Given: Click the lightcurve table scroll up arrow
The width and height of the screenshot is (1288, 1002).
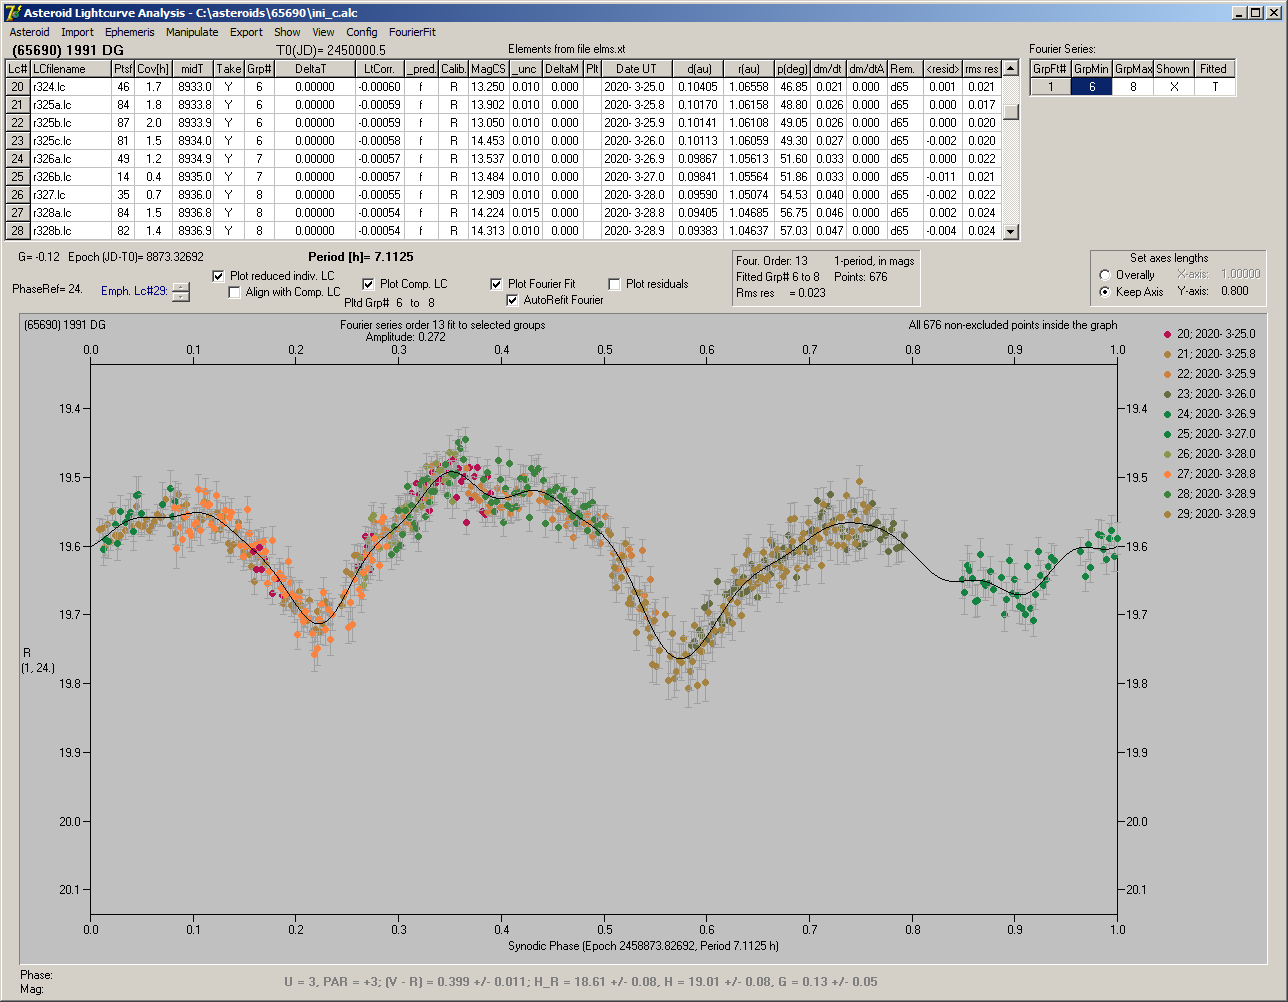Looking at the screenshot, I should [1011, 69].
